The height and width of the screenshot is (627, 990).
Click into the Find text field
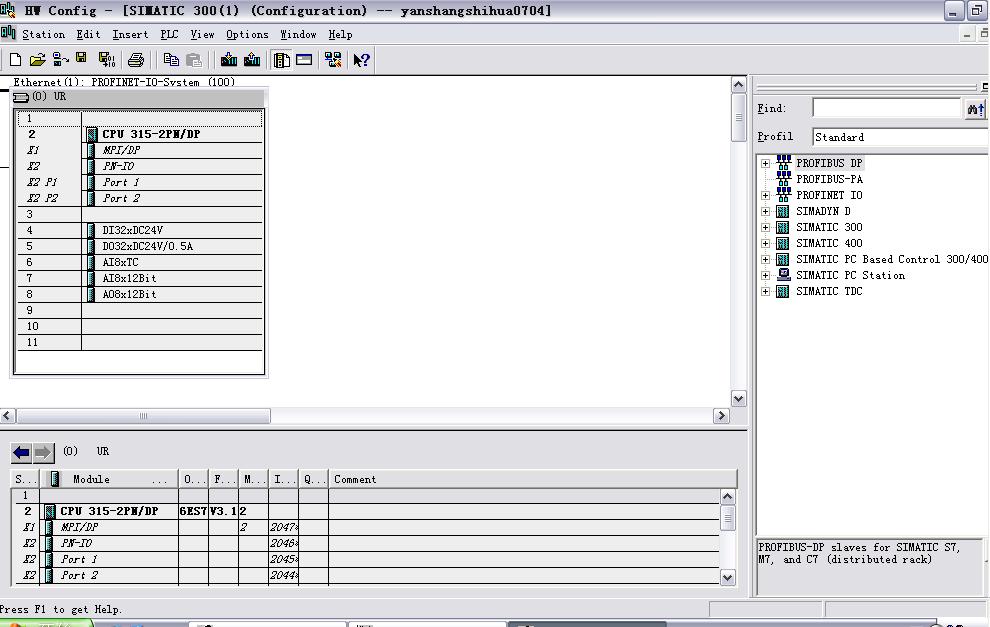pos(886,108)
